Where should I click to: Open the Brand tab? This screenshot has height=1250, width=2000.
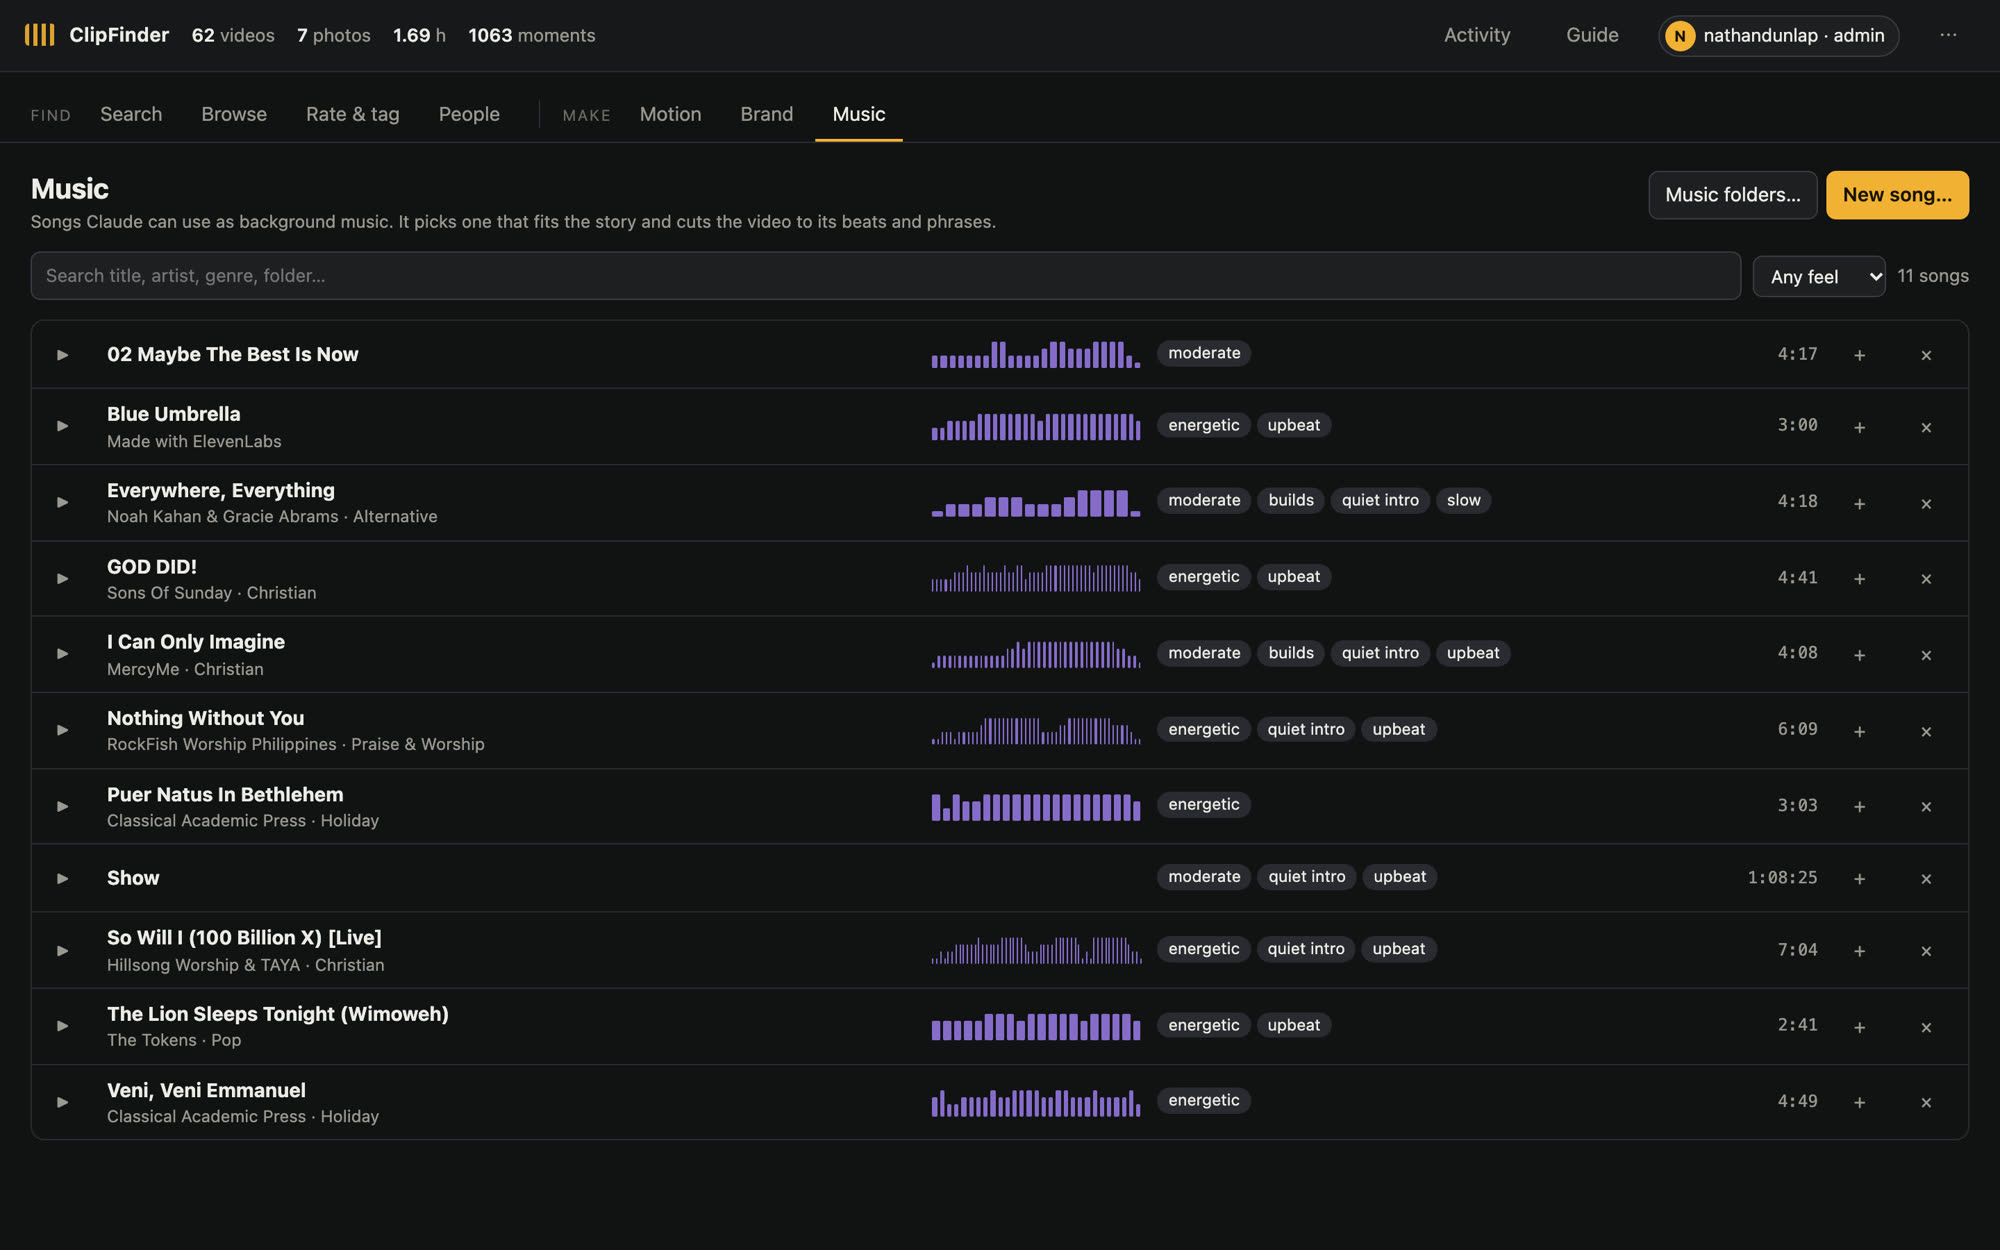click(767, 114)
